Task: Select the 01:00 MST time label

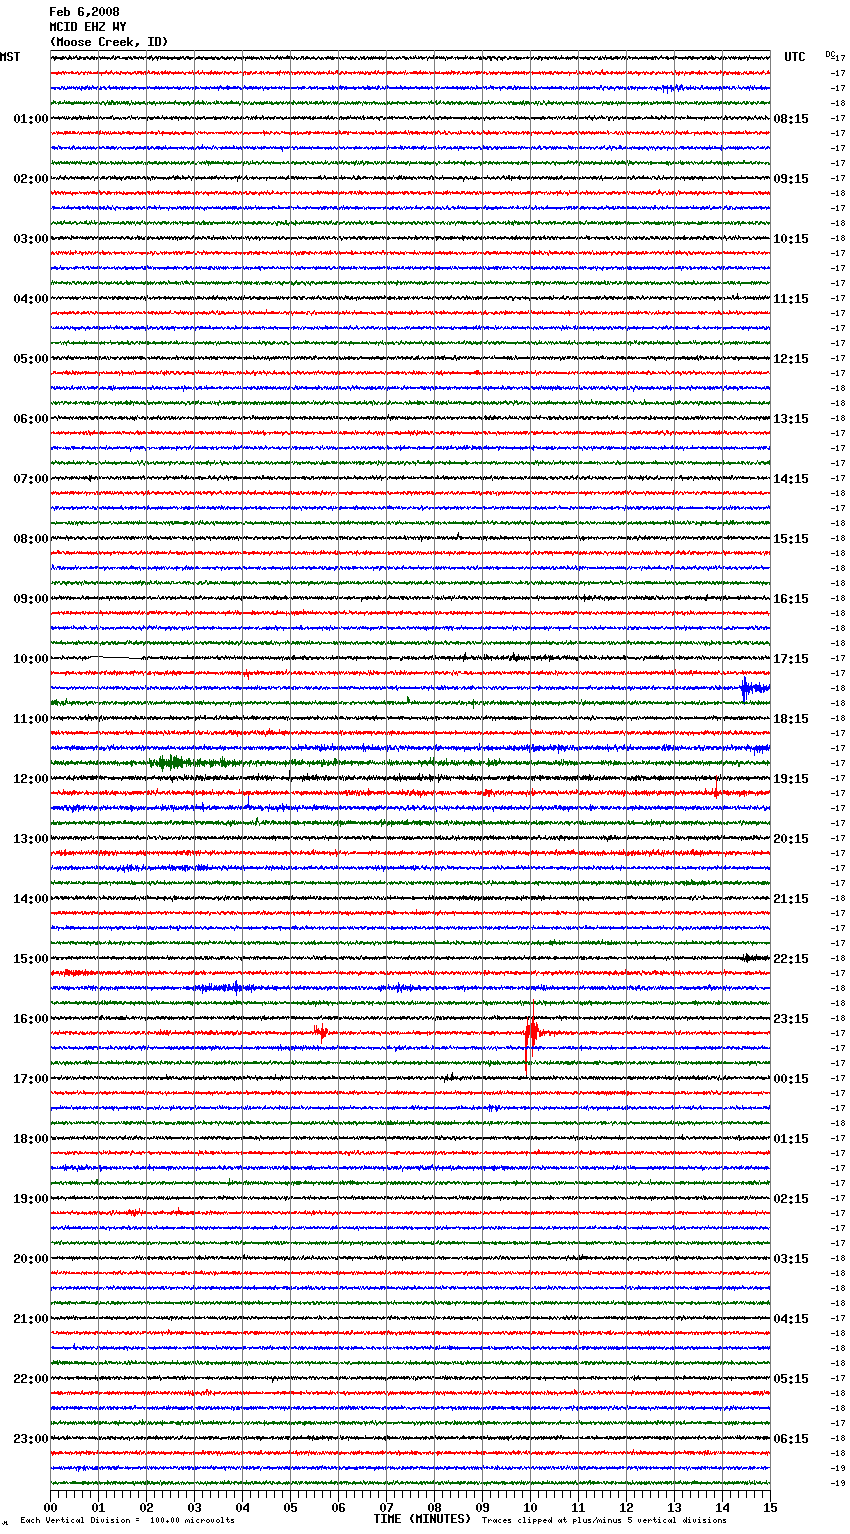Action: 31,119
